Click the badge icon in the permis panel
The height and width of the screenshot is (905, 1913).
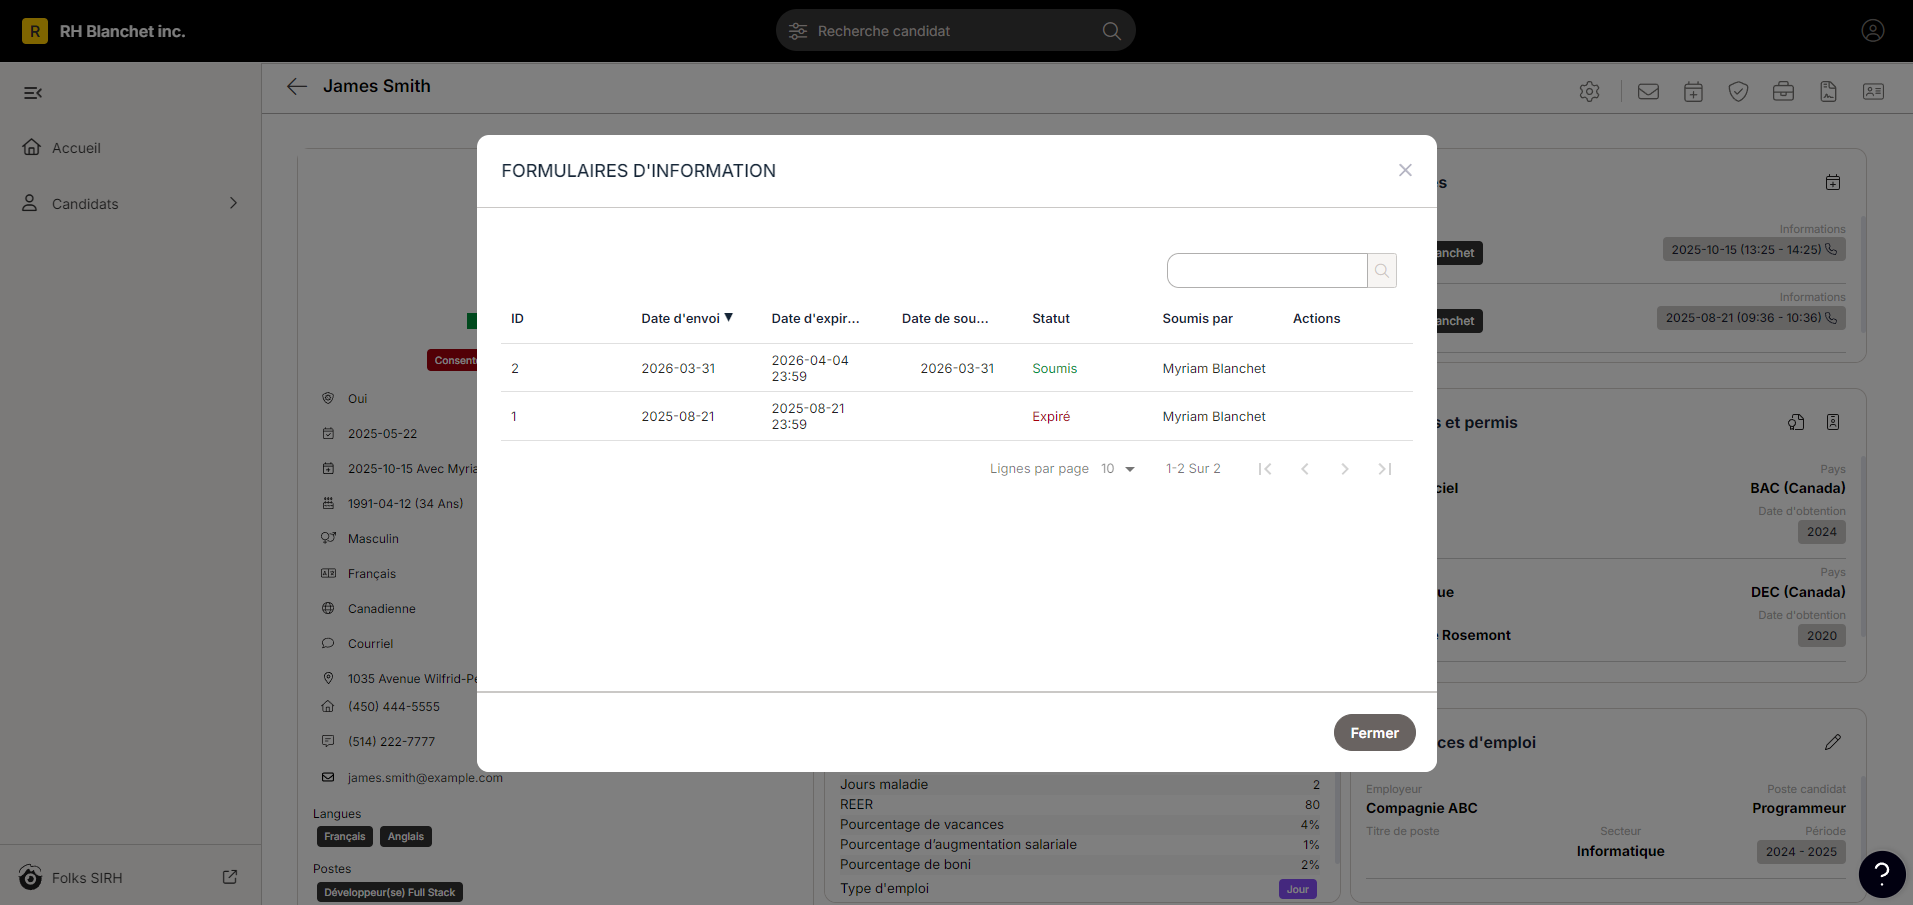1833,422
